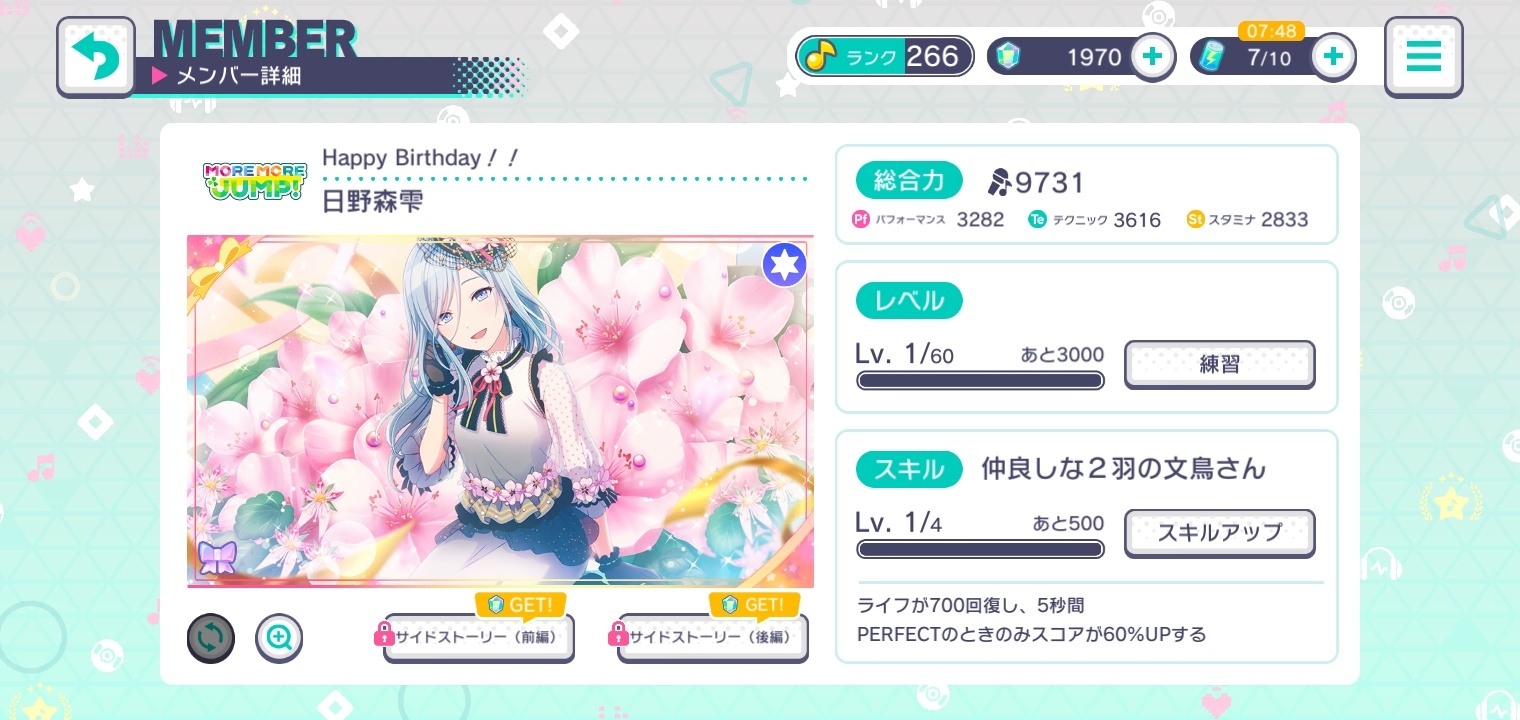1520x720 pixels.
Task: Refill live bonus with plus button
Action: tap(1332, 57)
